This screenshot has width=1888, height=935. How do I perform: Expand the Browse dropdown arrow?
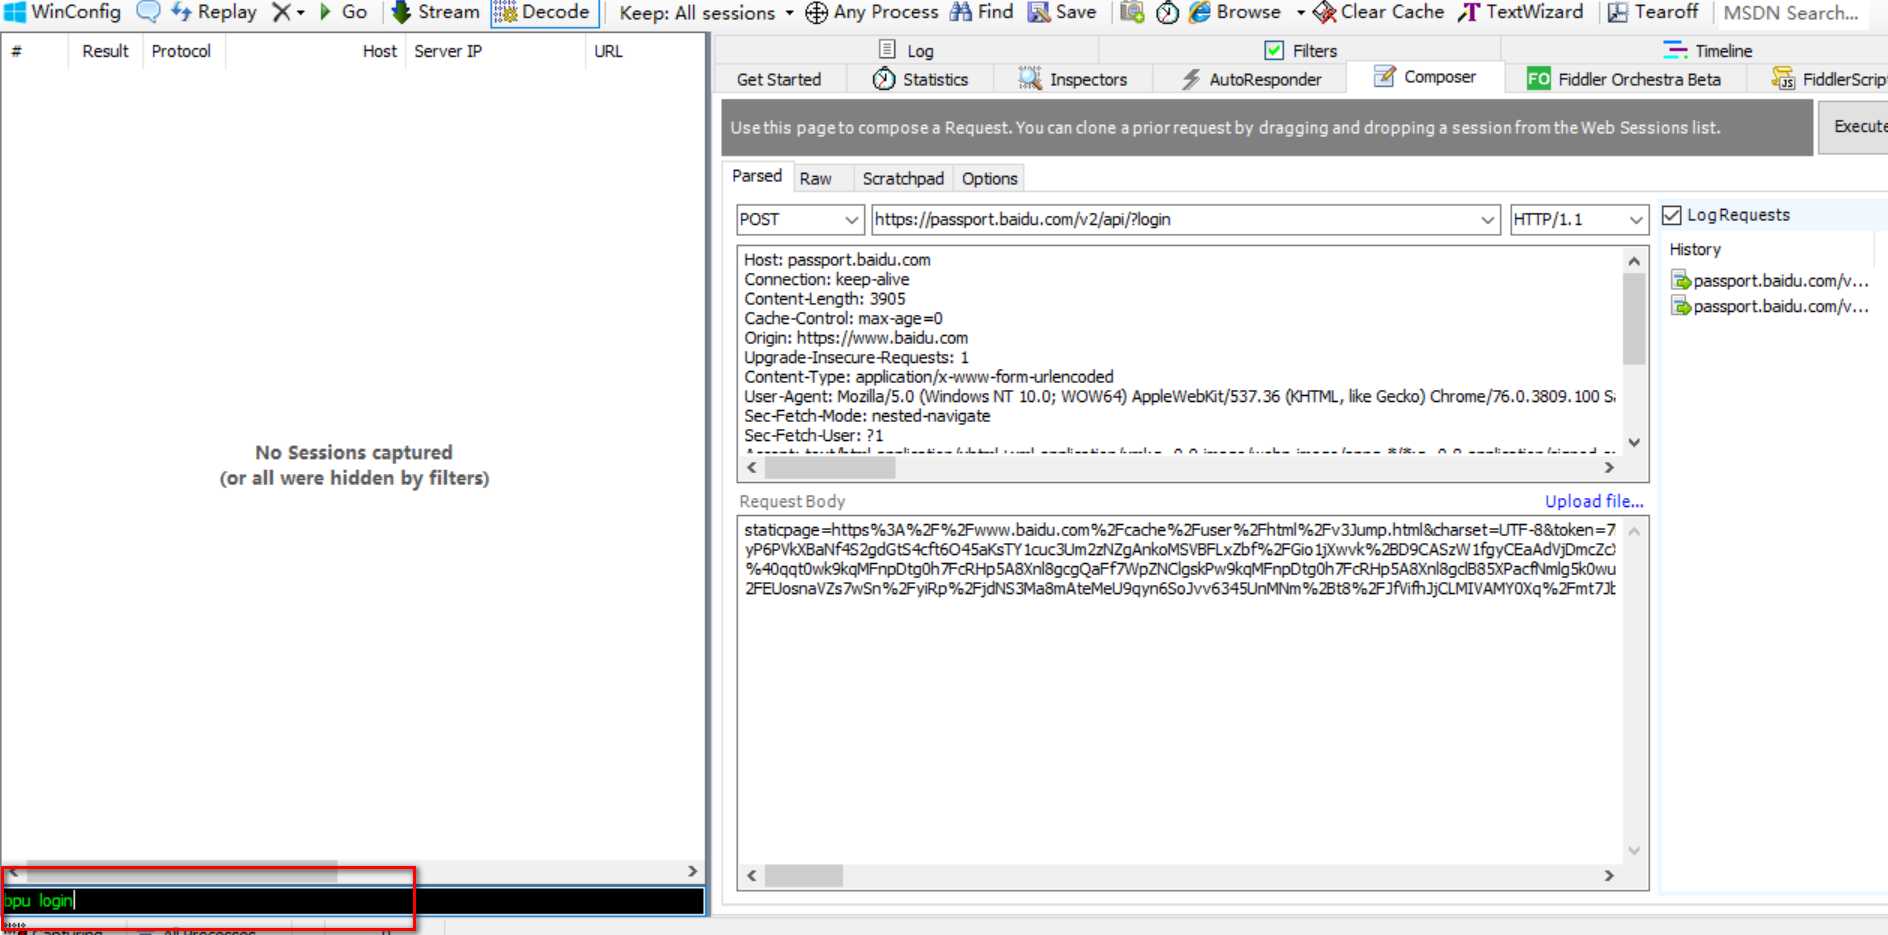[1300, 13]
